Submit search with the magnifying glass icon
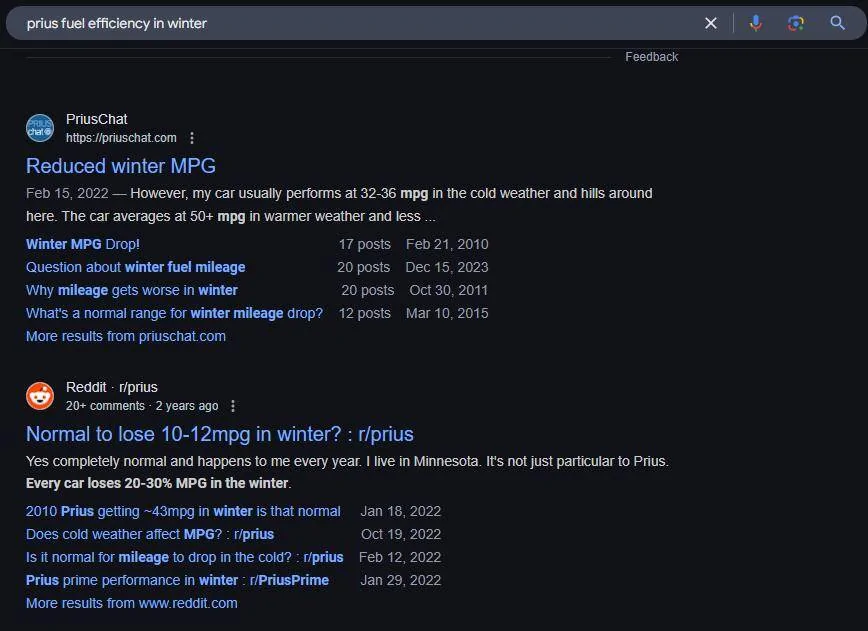 [x=838, y=23]
